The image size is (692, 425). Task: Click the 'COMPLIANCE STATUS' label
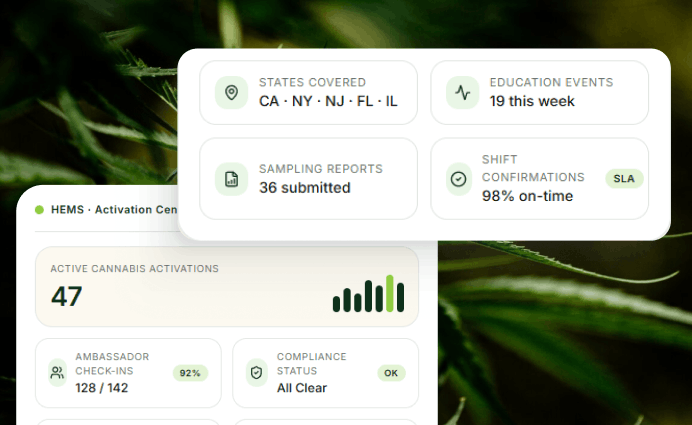point(312,364)
